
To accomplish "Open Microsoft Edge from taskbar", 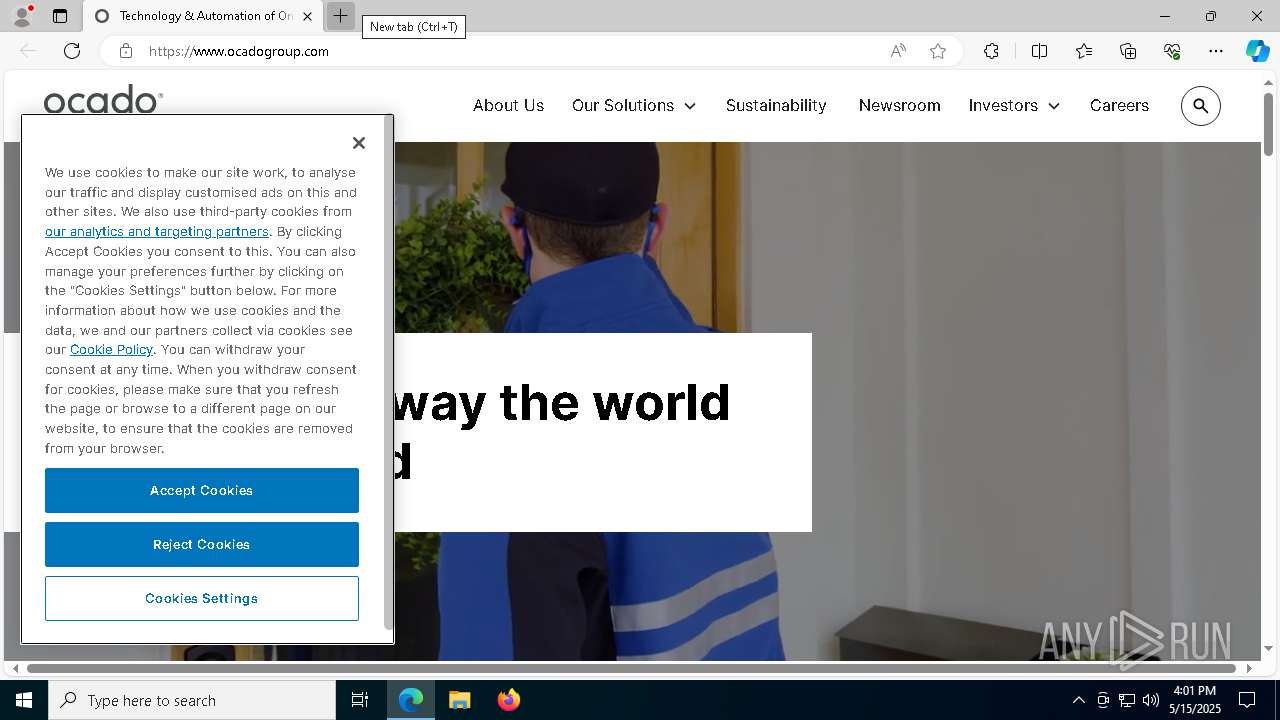I will (411, 700).
